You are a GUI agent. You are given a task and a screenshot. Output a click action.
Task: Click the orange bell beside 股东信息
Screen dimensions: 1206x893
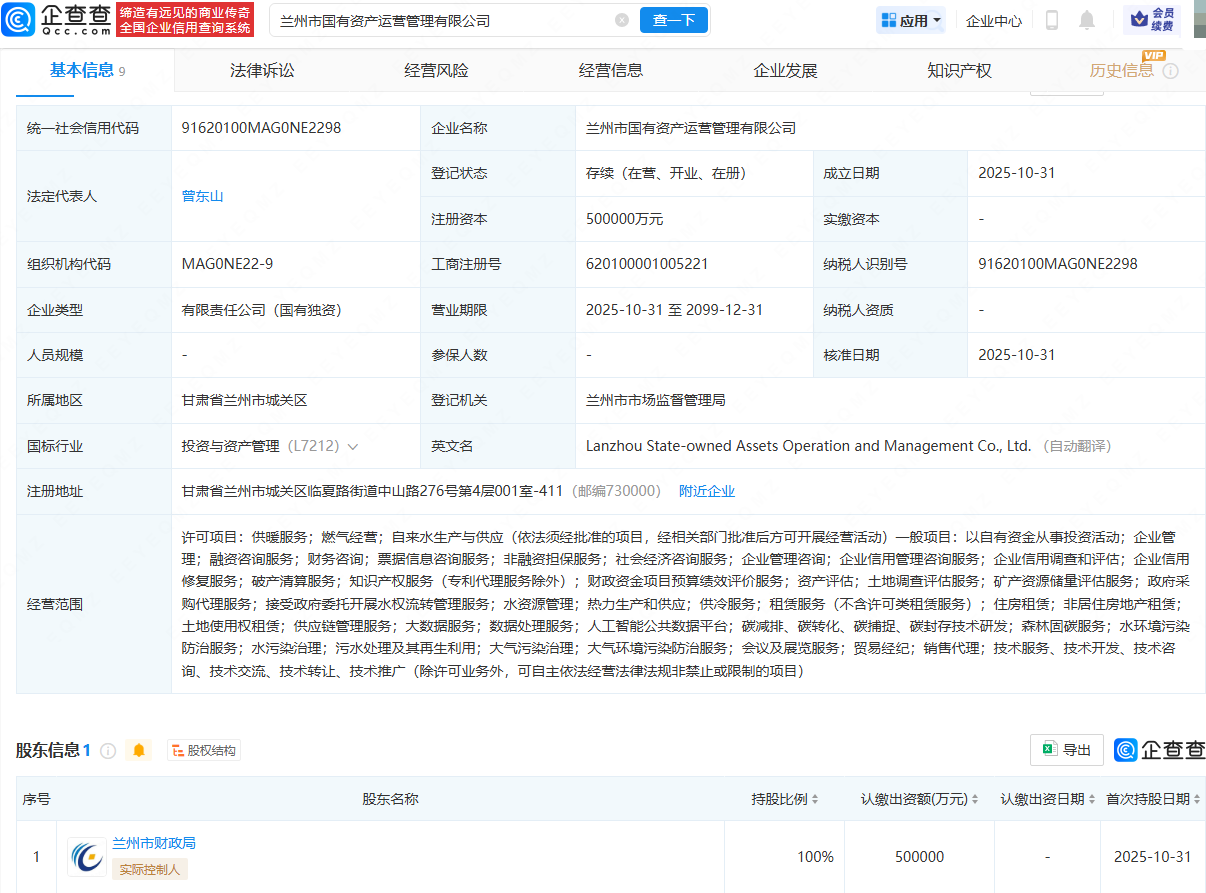coord(139,750)
